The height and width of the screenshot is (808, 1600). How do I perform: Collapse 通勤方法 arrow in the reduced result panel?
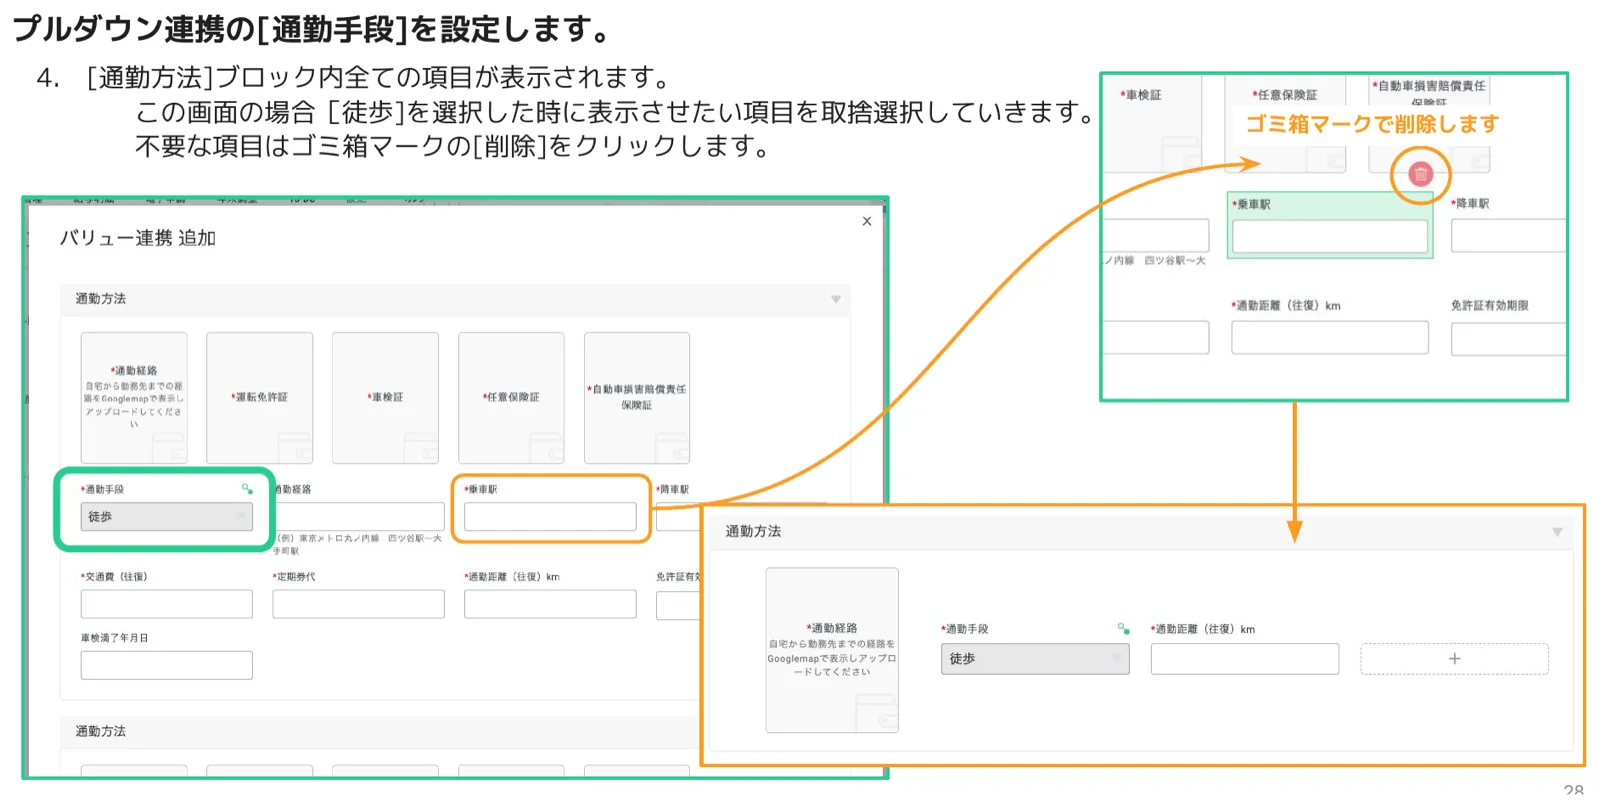pyautogui.click(x=1557, y=532)
